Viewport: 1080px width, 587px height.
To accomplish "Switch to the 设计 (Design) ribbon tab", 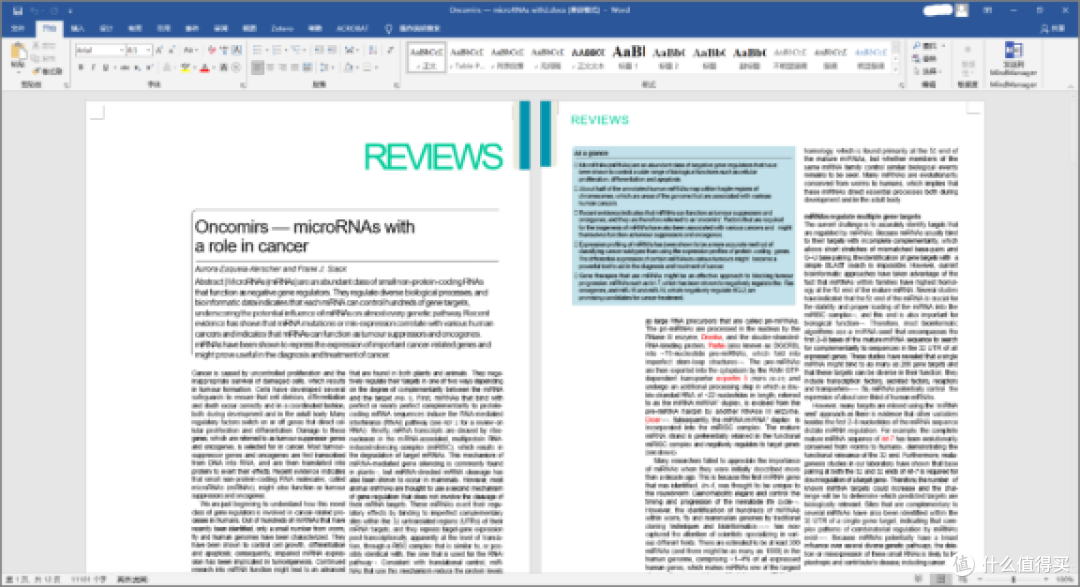I will [x=106, y=28].
